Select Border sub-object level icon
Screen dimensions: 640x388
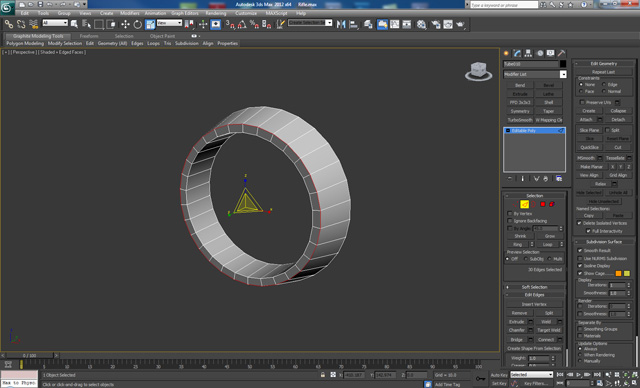(533, 204)
